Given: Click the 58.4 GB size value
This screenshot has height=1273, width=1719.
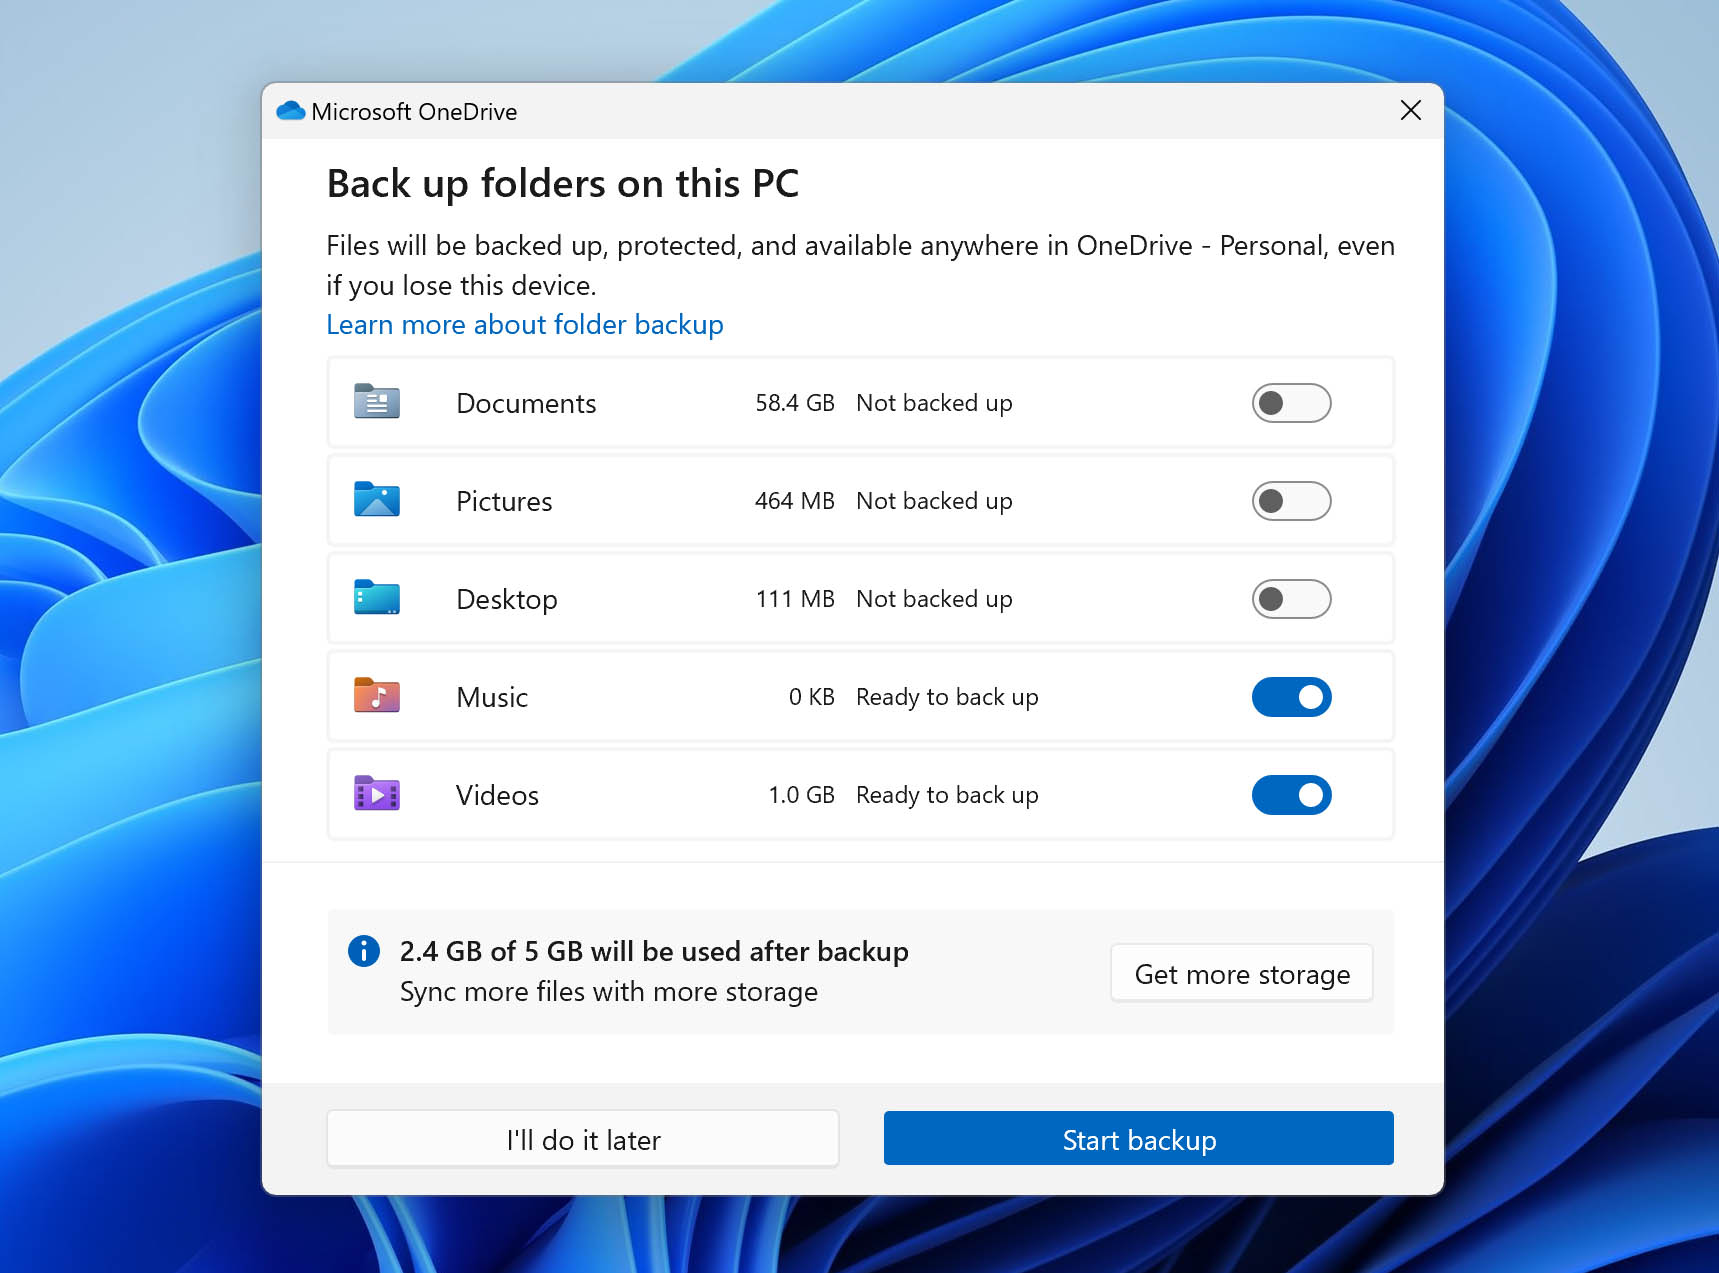Looking at the screenshot, I should click(795, 403).
